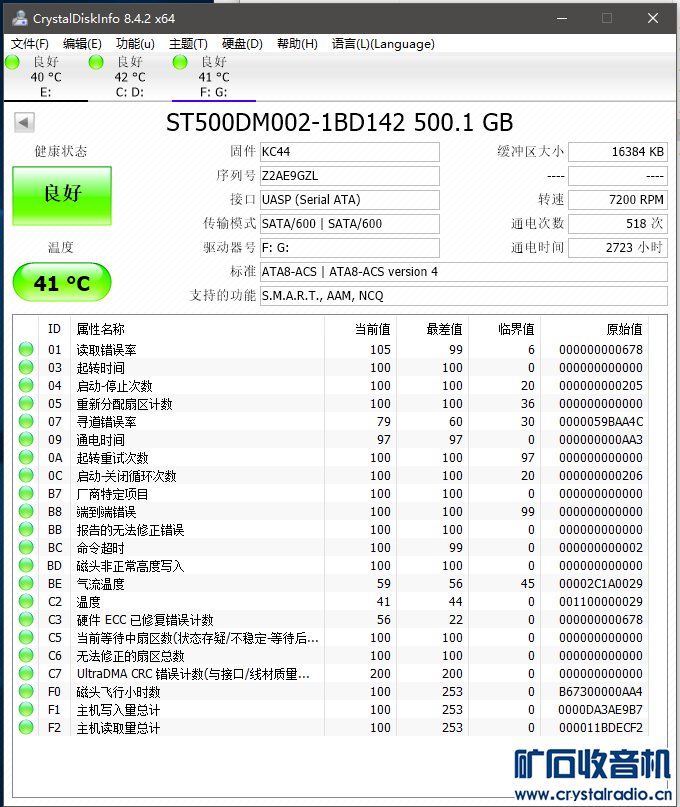This screenshot has width=680, height=807.
Task: Click rotation rate field 7200 RPM
Action: (618, 200)
